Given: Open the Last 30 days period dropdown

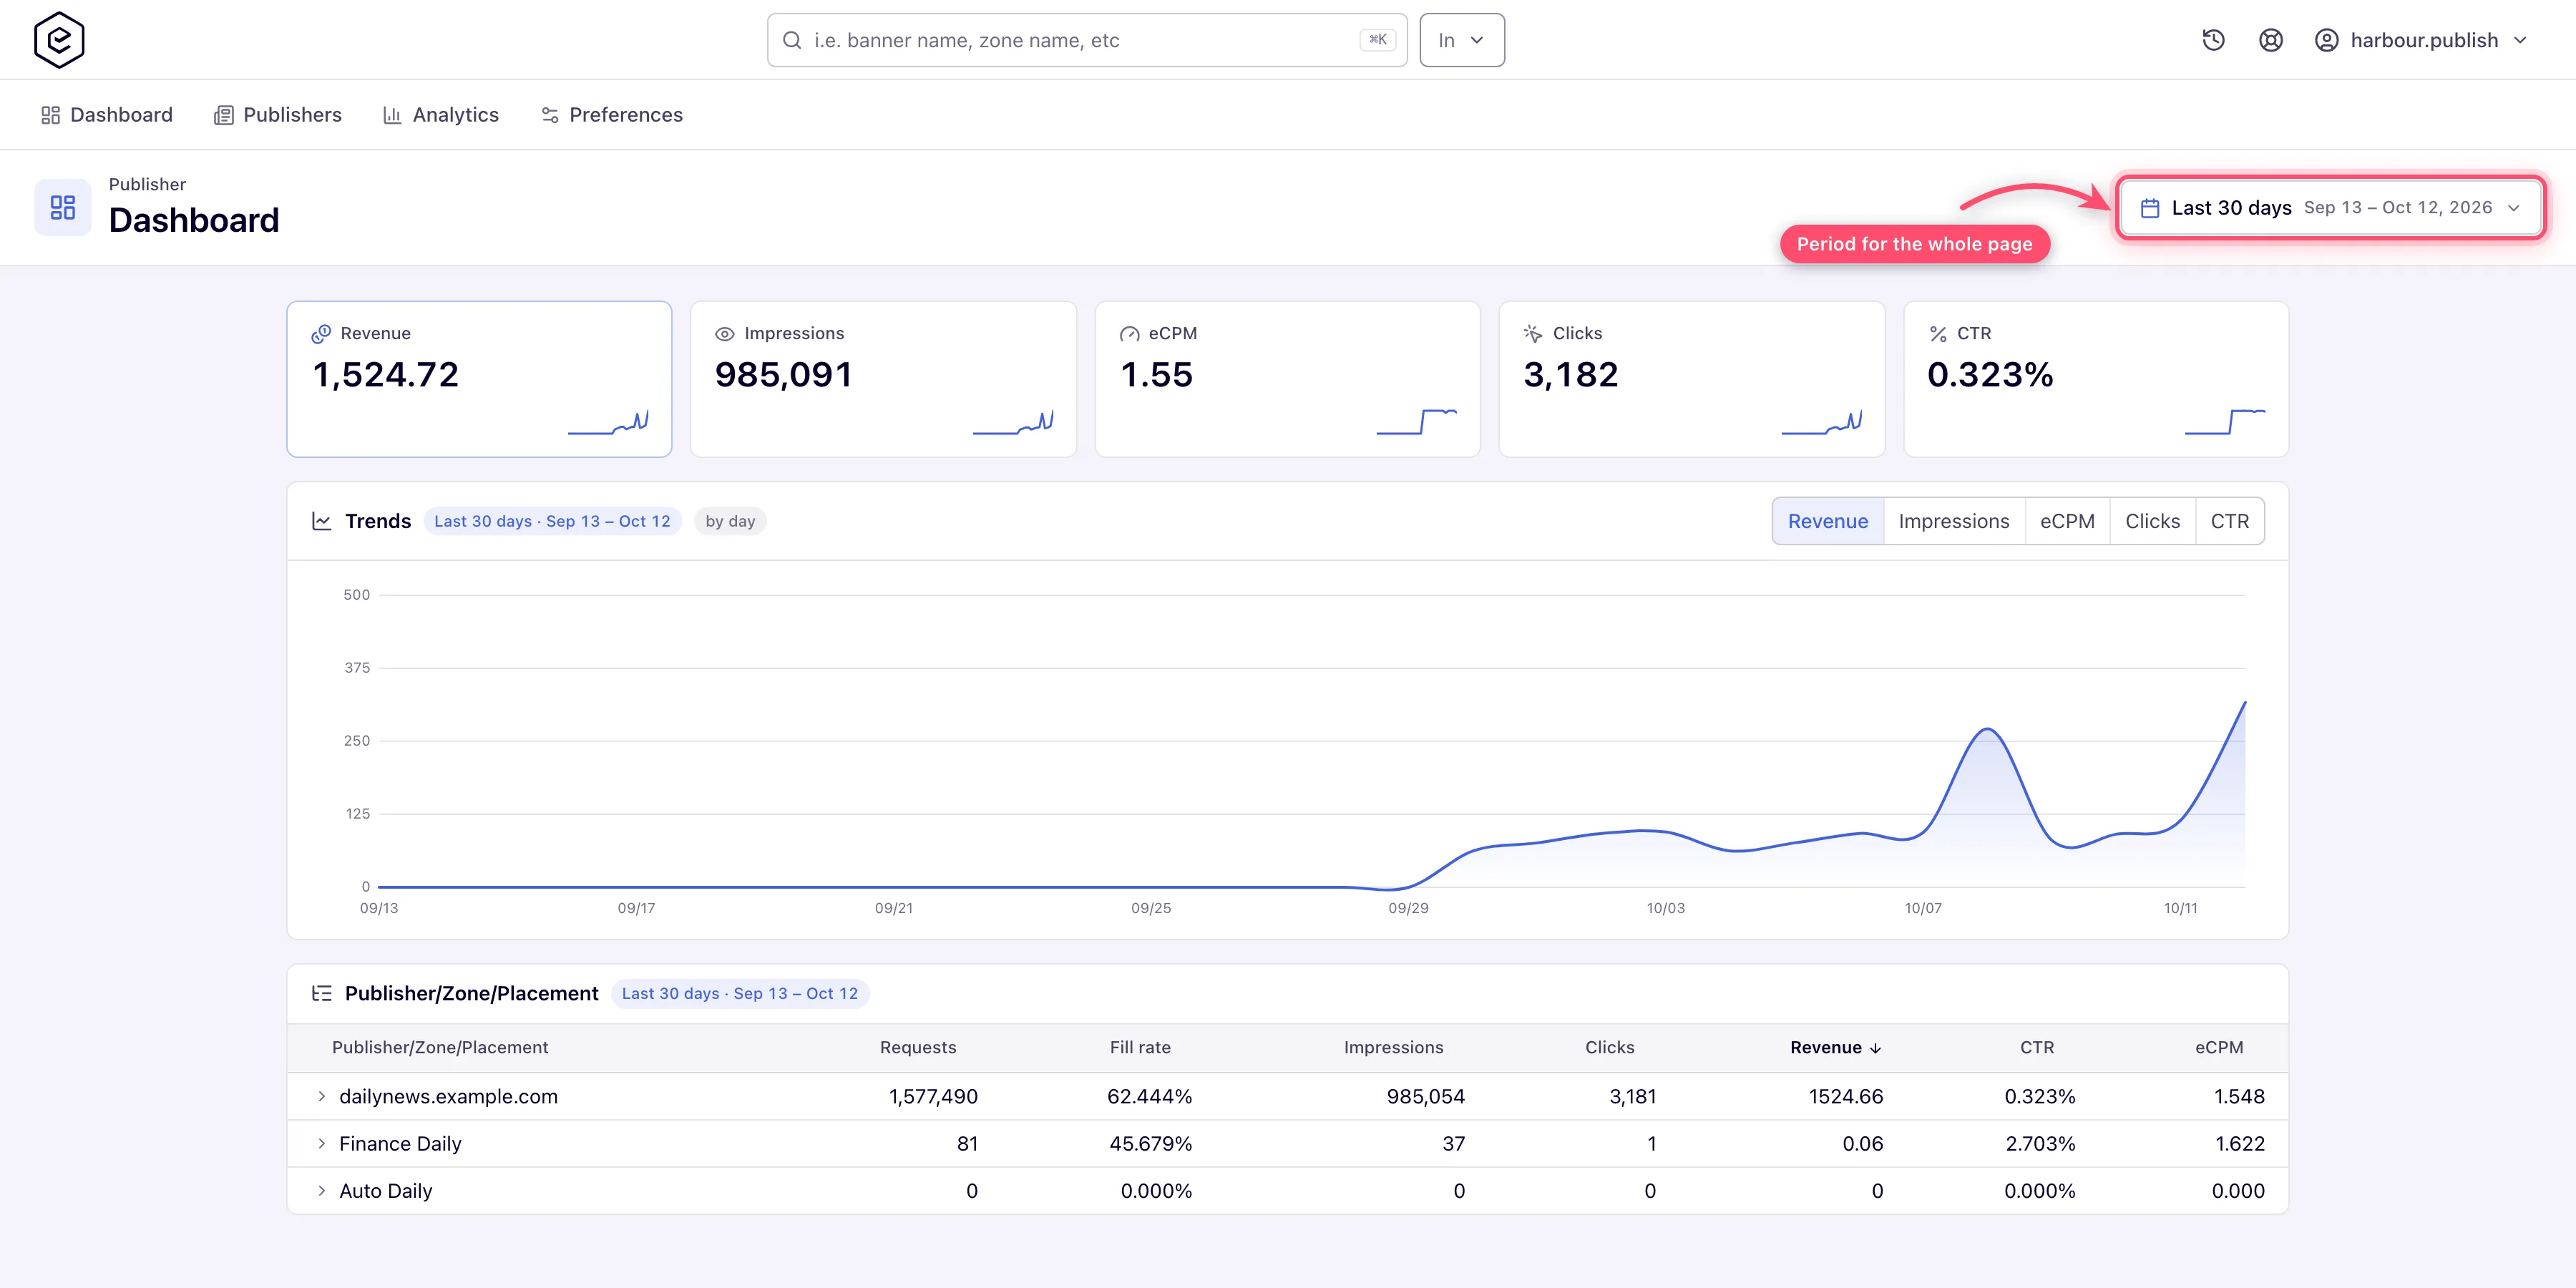Looking at the screenshot, I should click(2330, 208).
